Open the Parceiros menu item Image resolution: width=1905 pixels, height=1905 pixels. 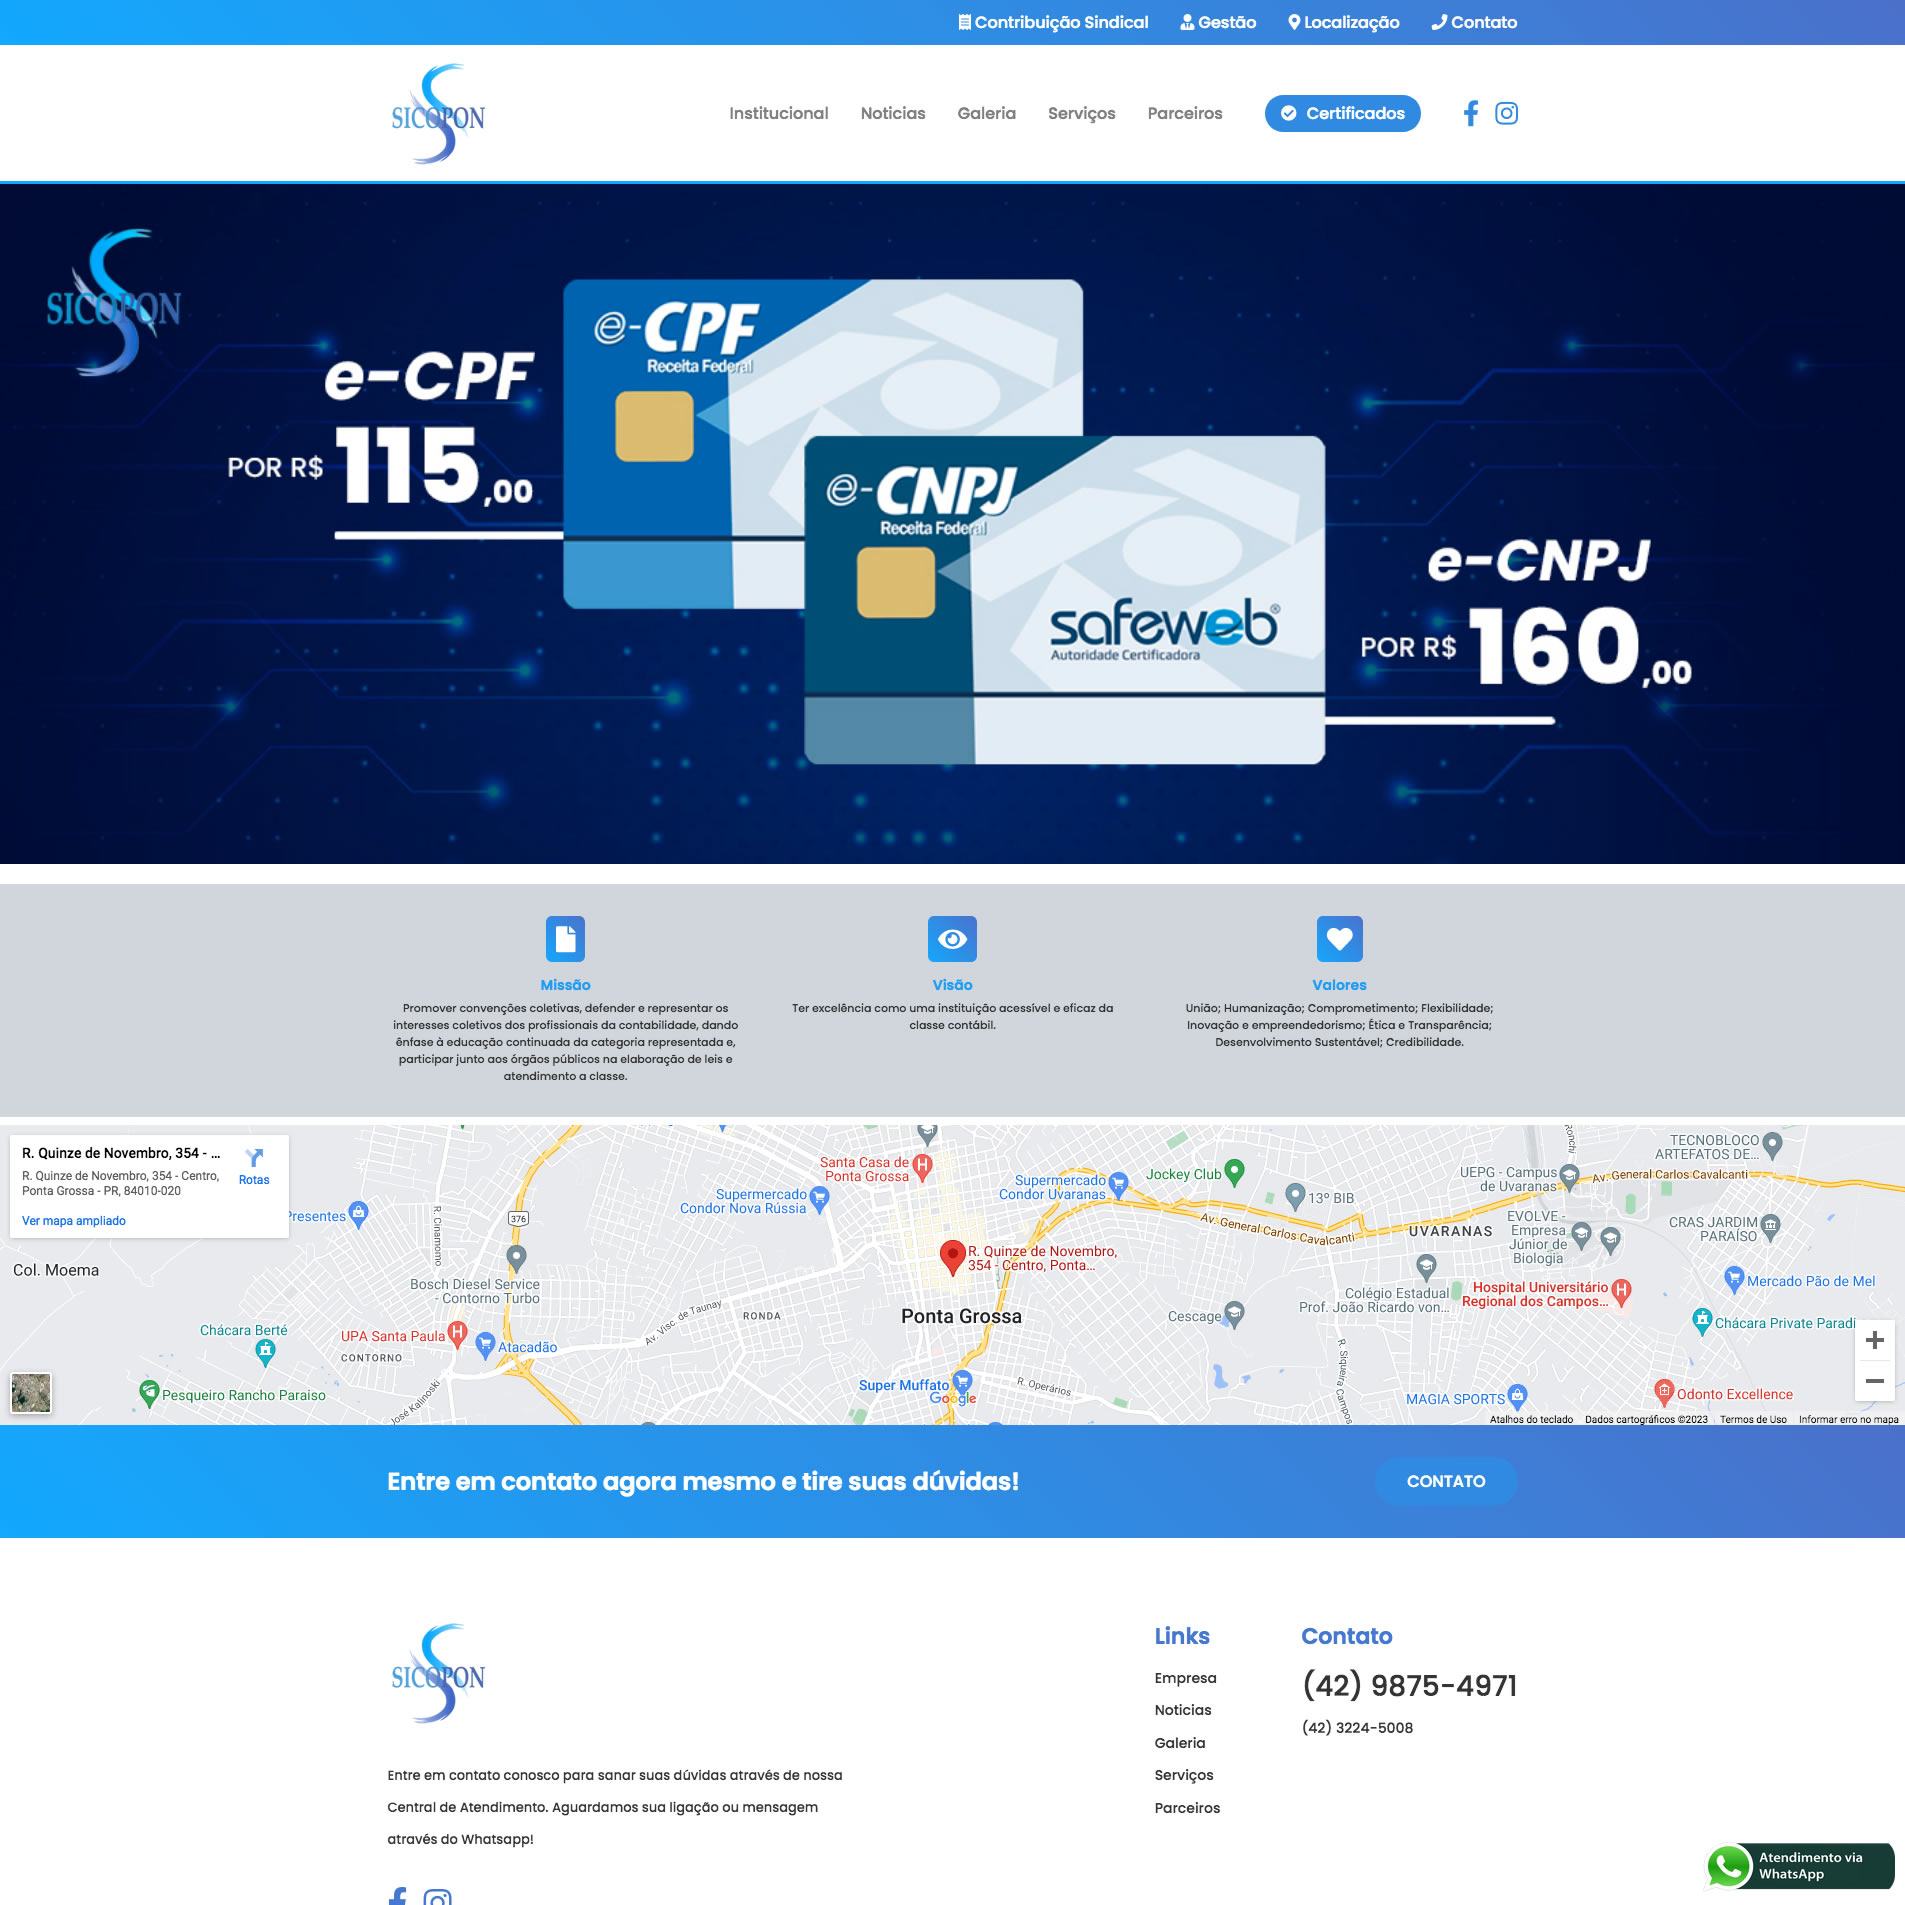1185,113
